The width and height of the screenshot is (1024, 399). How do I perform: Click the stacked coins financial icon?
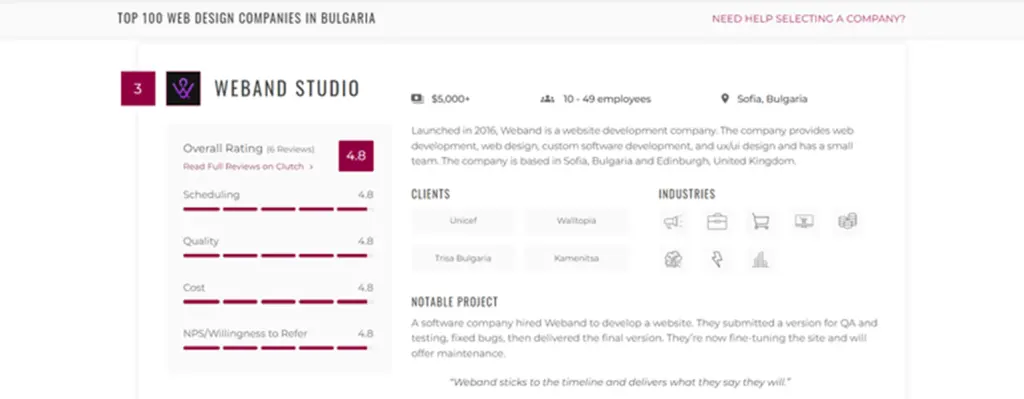[847, 222]
